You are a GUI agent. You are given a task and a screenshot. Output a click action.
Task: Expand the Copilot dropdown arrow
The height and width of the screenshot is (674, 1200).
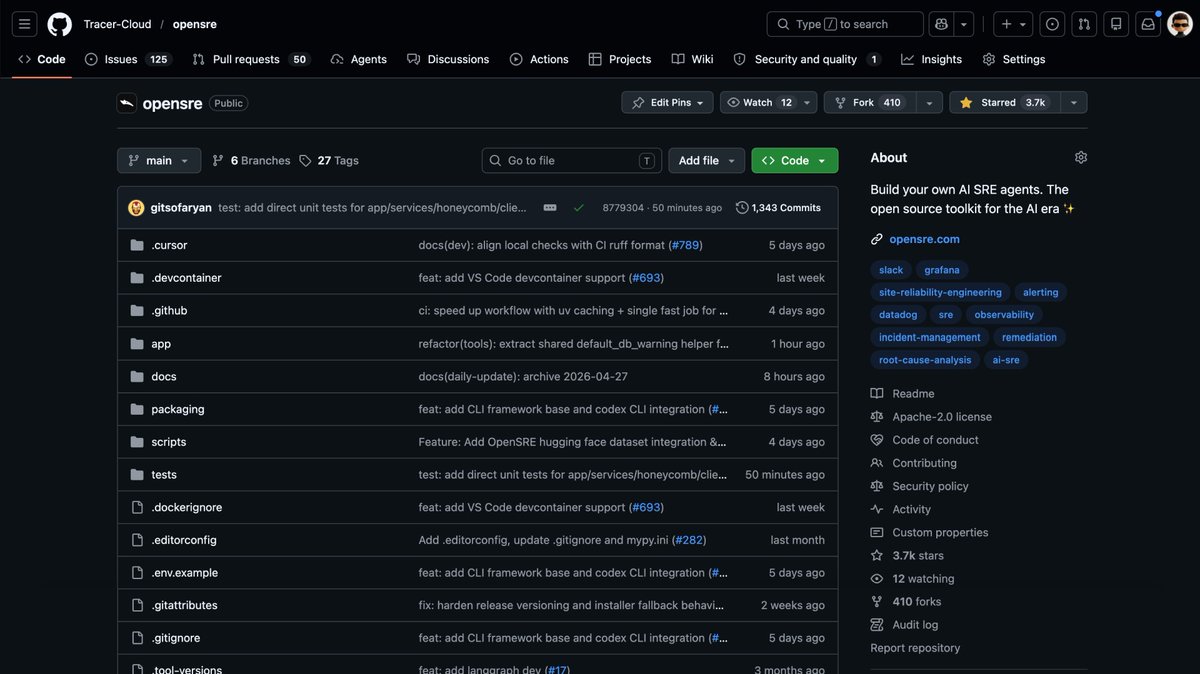click(964, 24)
